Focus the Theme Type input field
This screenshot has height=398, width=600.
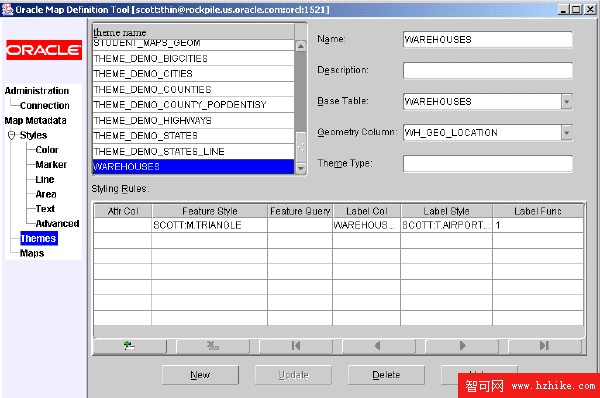488,163
